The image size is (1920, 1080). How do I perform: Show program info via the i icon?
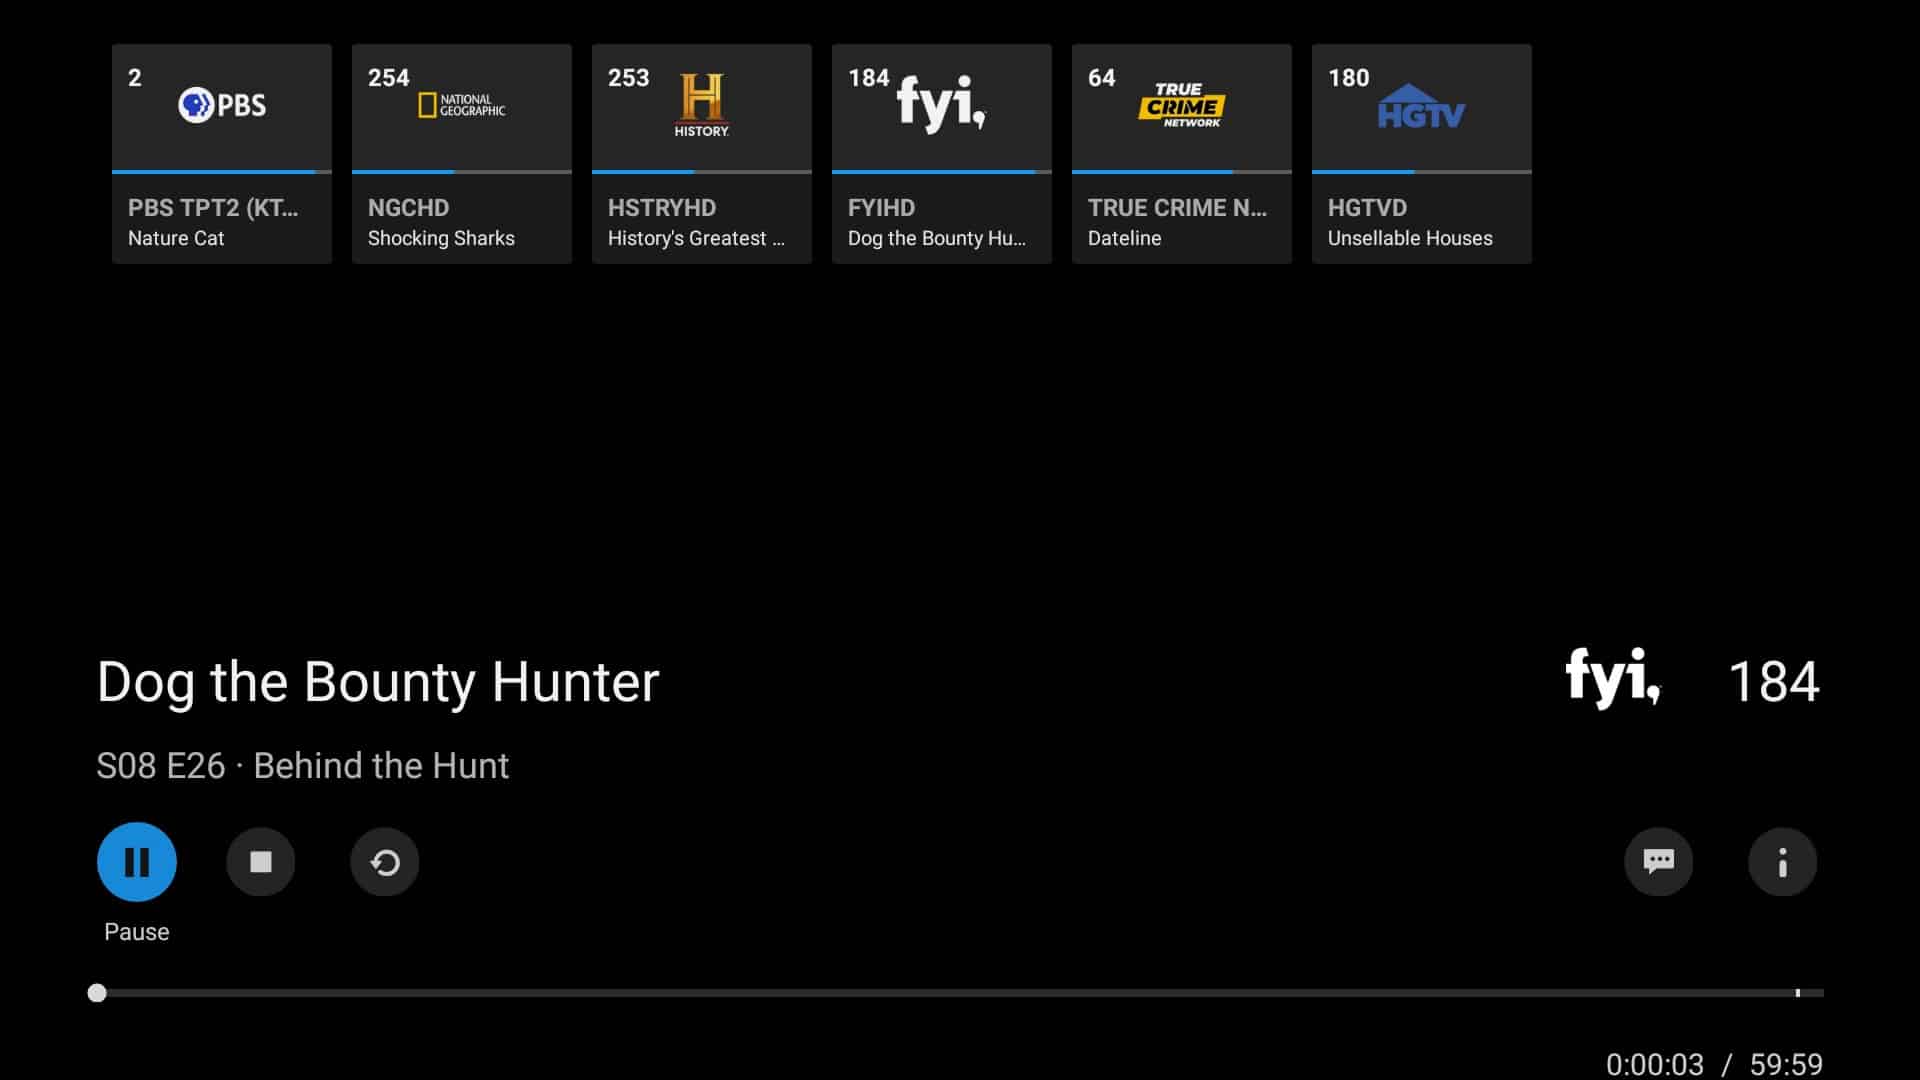[1782, 862]
